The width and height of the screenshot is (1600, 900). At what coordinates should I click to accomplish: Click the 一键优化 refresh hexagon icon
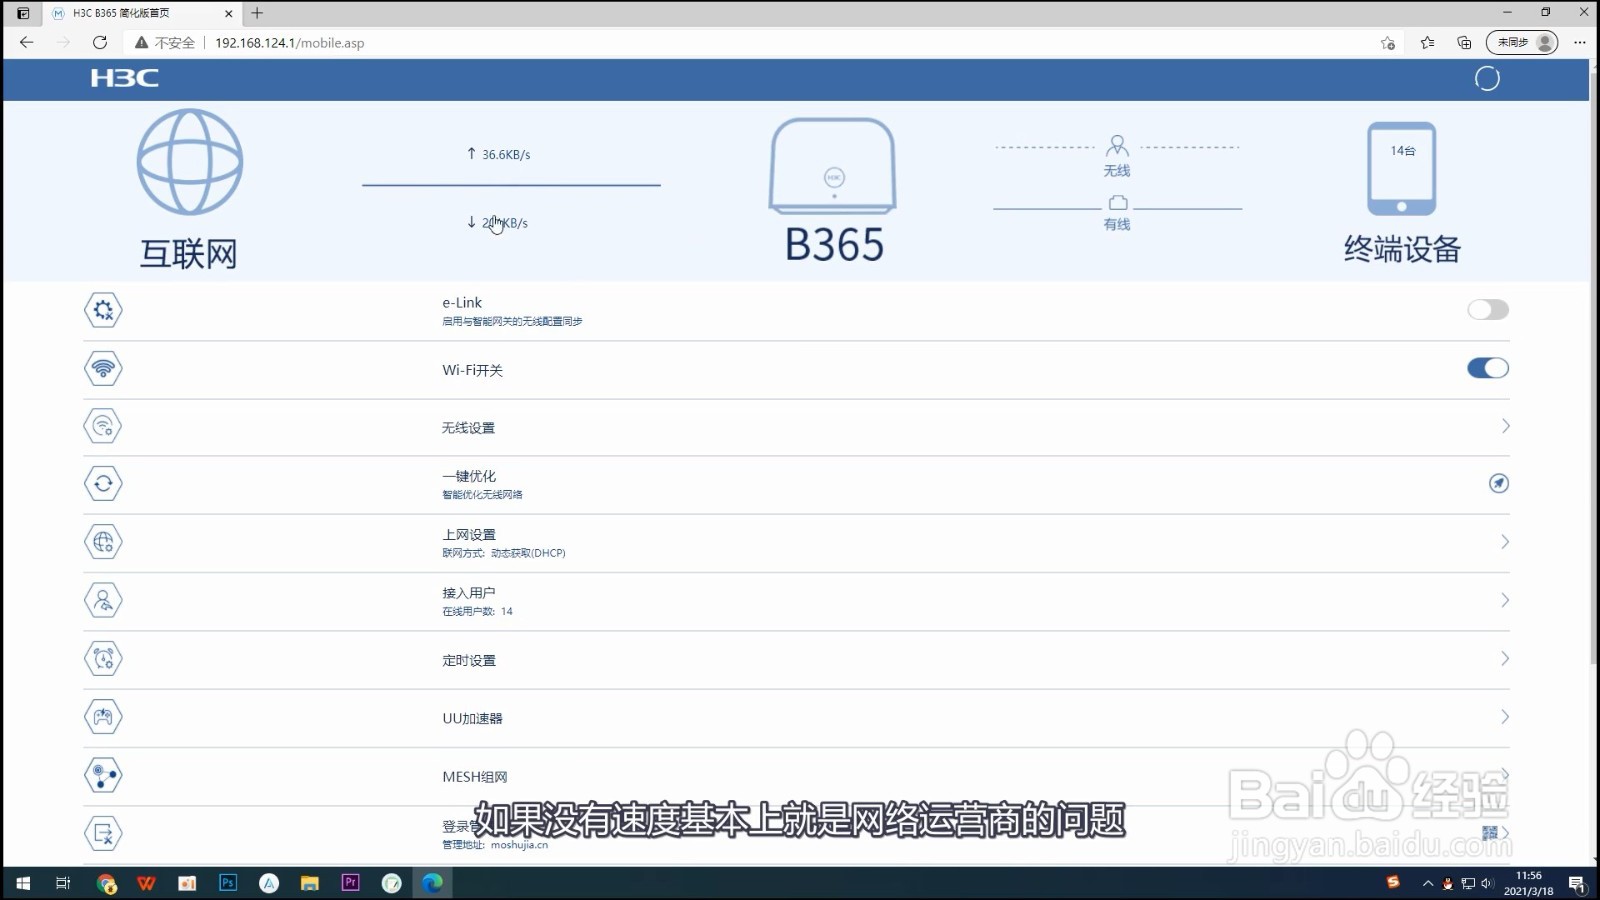pos(103,484)
